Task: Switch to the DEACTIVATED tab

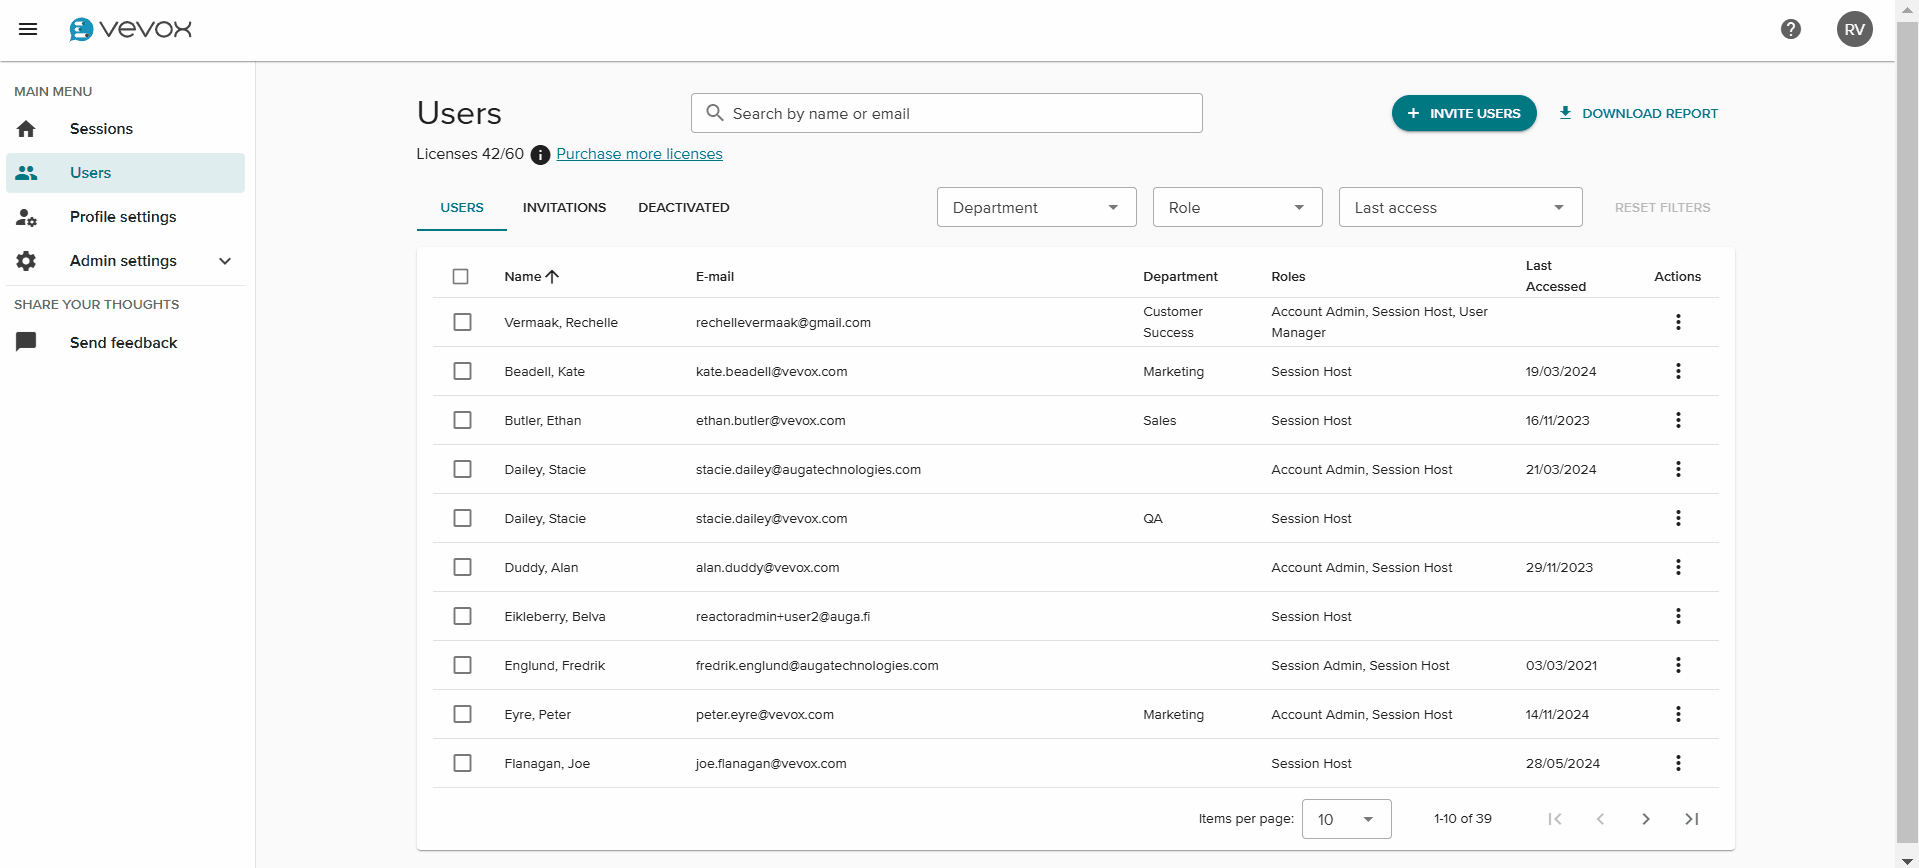Action: point(684,208)
